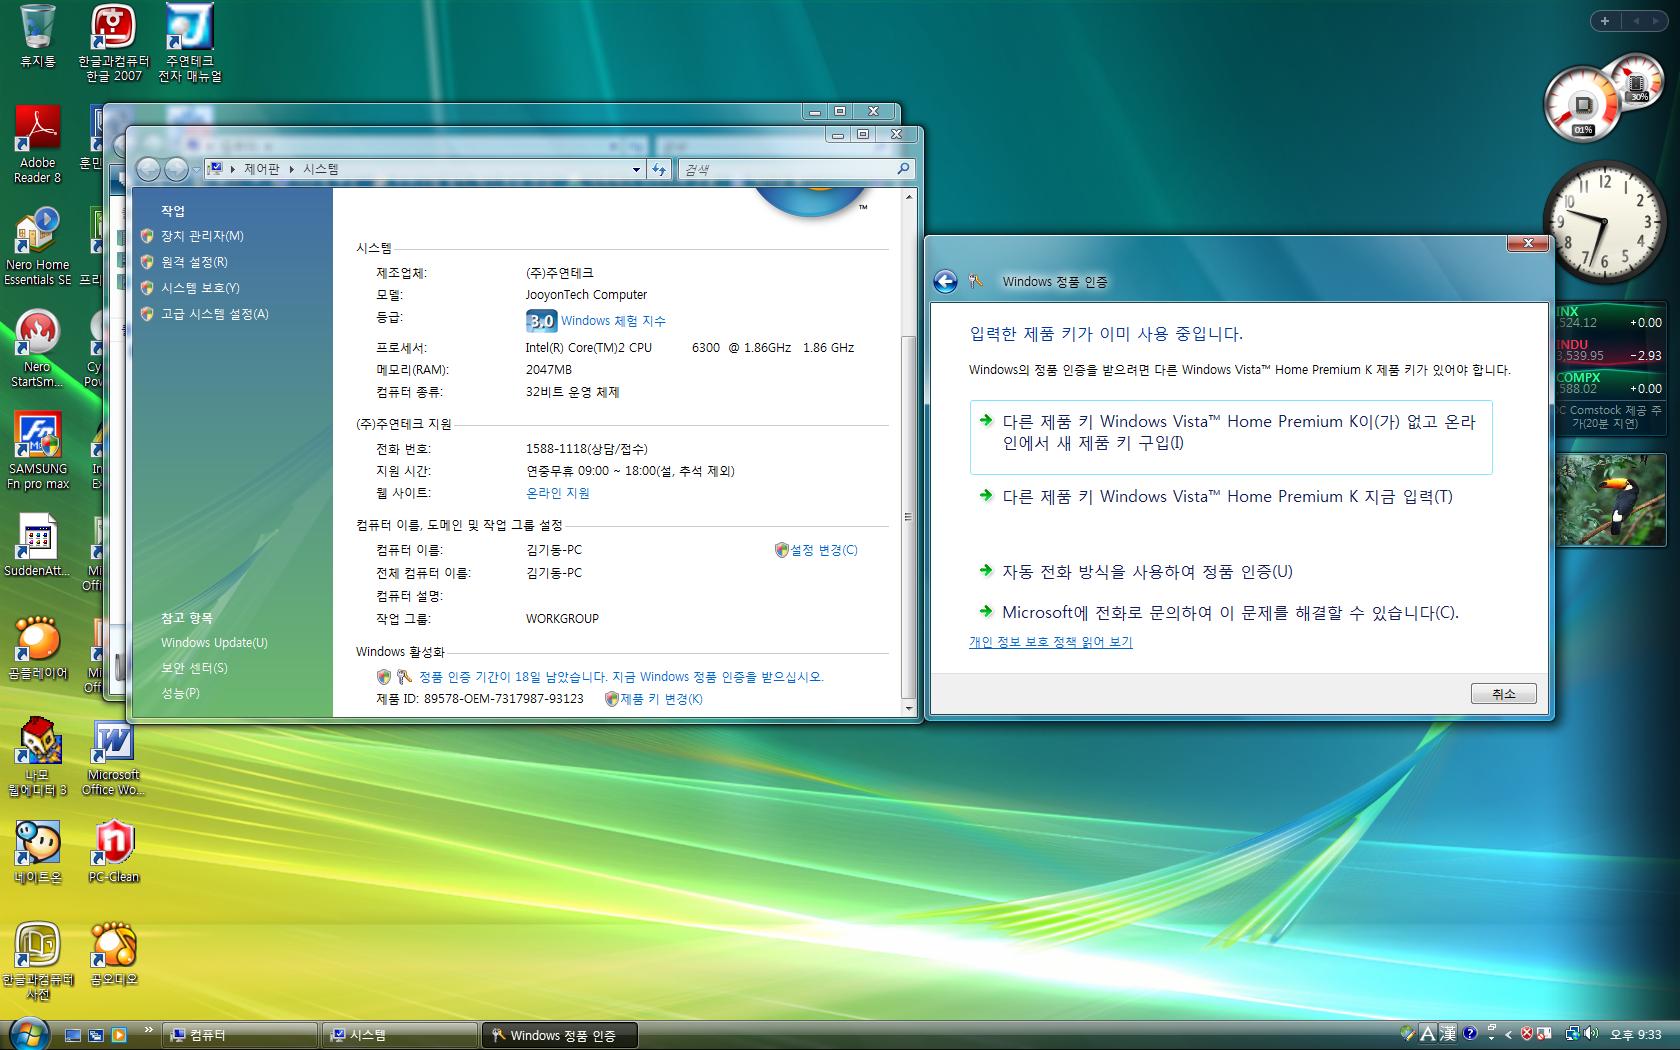Open 고급 시스템 설정(A) link
1680x1050 pixels.
point(215,314)
